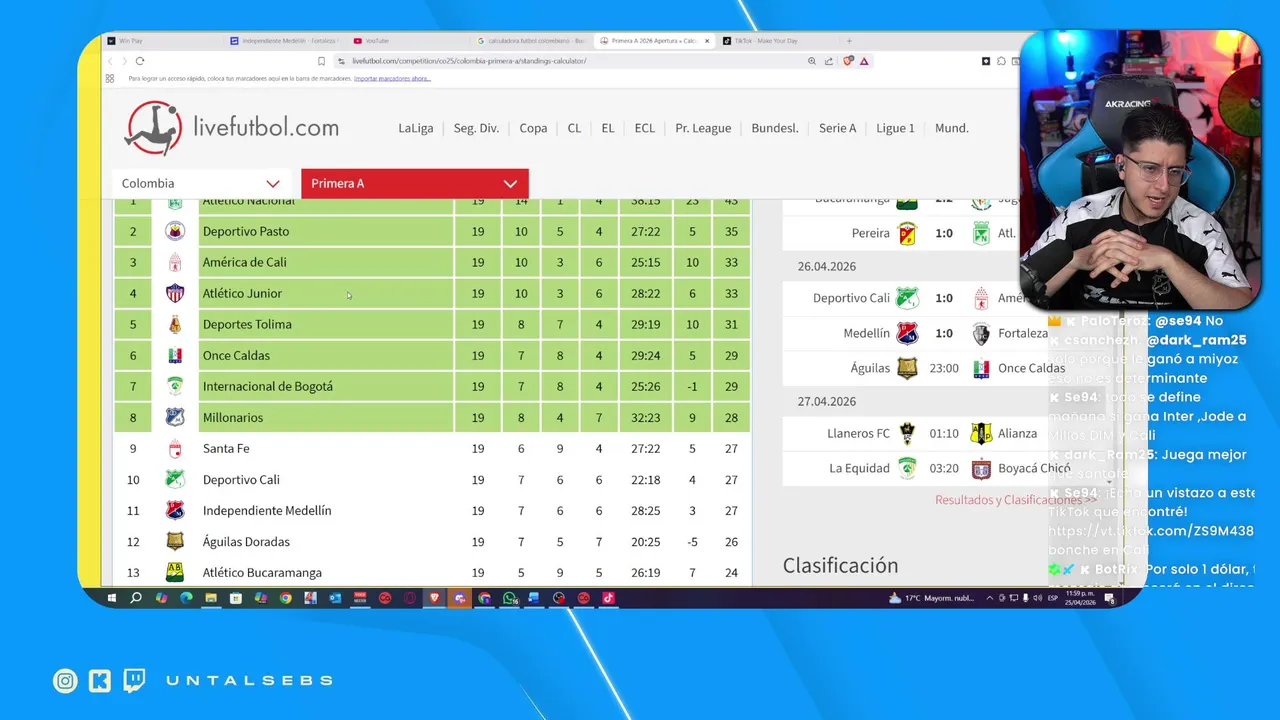Go back with the browser back arrow
The width and height of the screenshot is (1280, 720).
tap(111, 61)
